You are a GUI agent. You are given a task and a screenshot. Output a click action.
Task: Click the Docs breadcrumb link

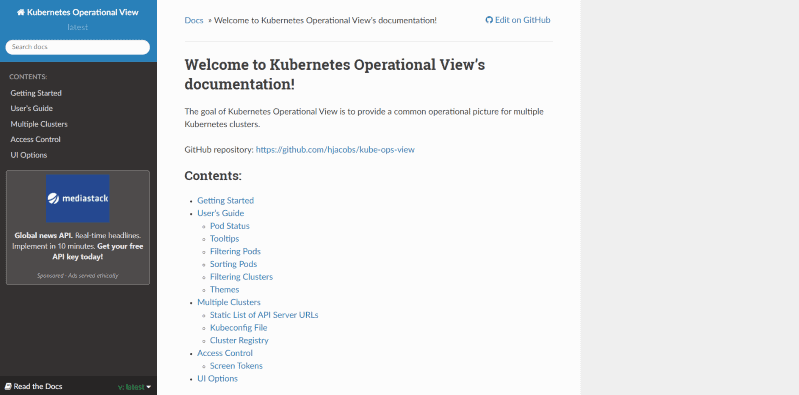(x=194, y=20)
